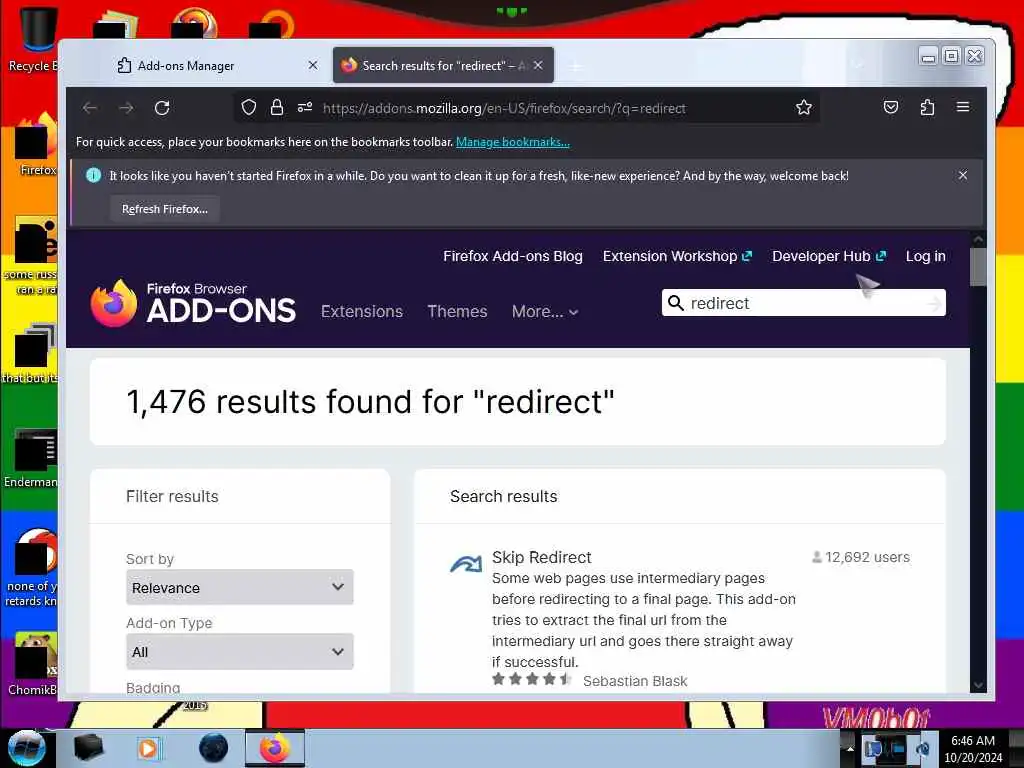Click the magnifier icon in add-ons search box
This screenshot has width=1024, height=768.
tap(676, 303)
